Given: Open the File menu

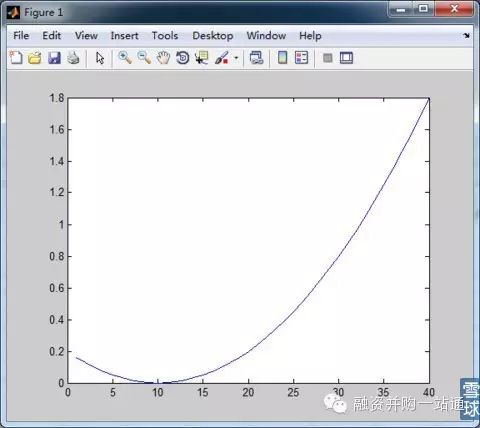Looking at the screenshot, I should [x=21, y=35].
